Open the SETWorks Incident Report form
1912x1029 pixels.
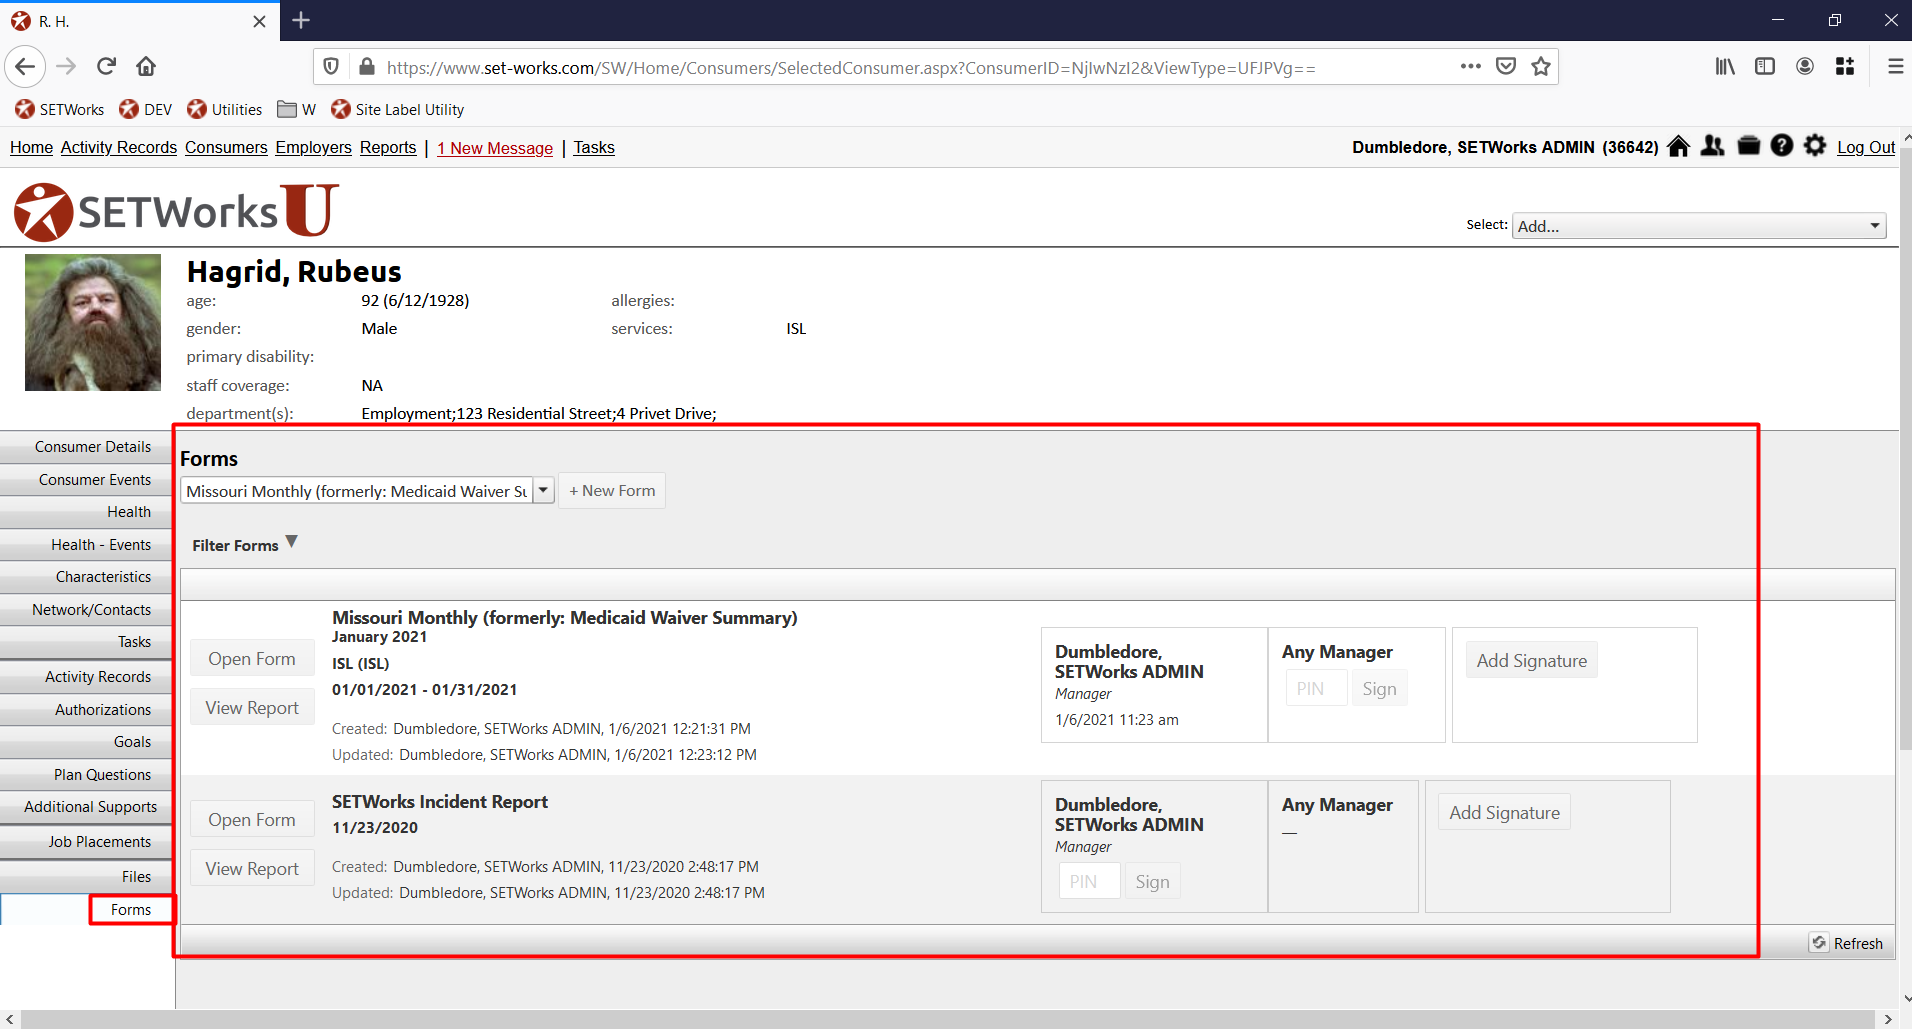click(x=252, y=820)
